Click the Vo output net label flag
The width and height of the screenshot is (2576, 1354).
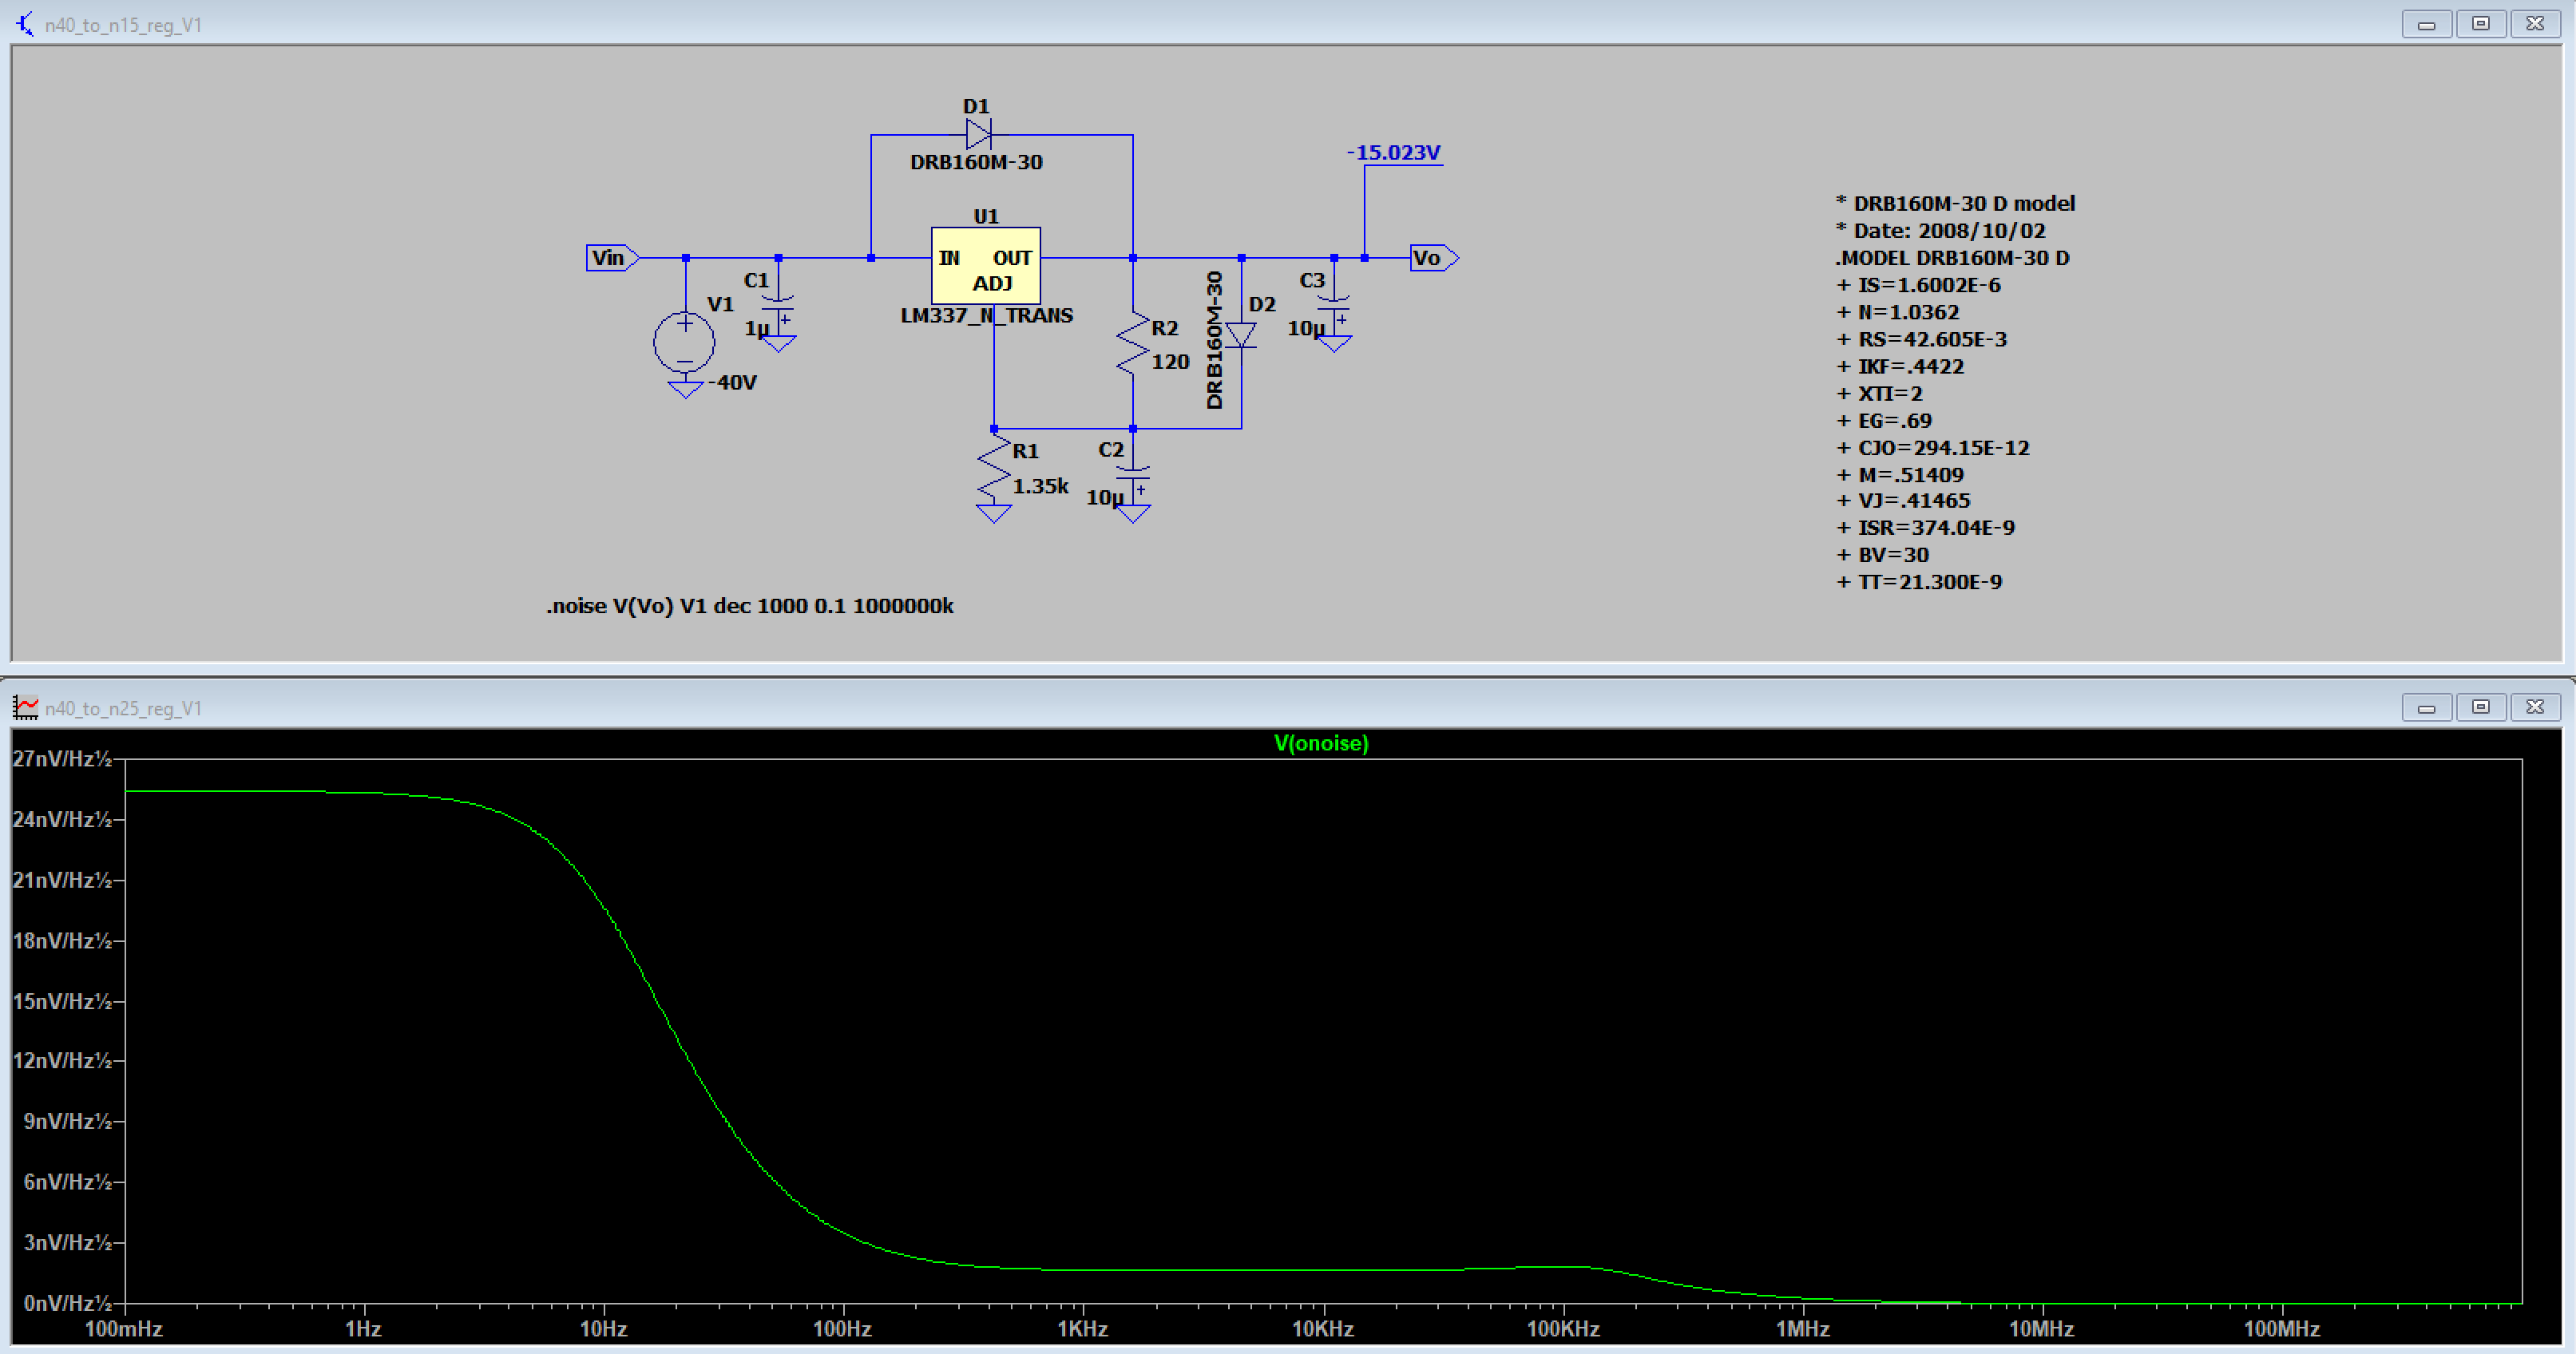point(1434,258)
